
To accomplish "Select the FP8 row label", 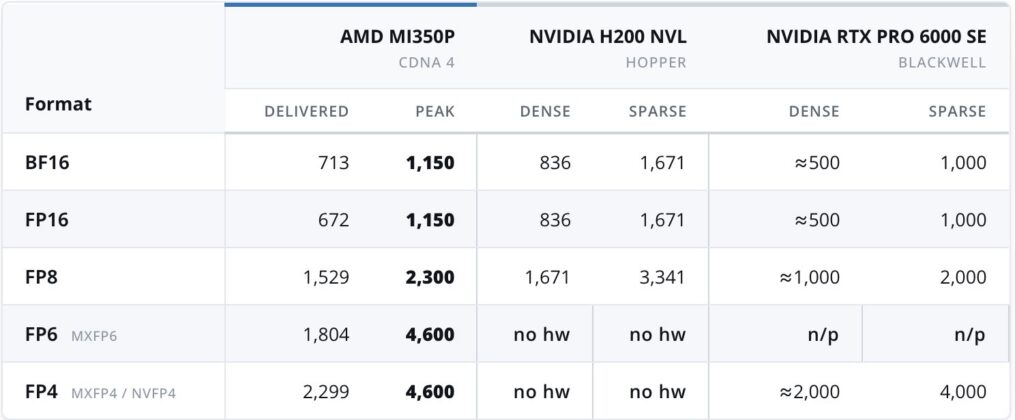I will pos(41,277).
